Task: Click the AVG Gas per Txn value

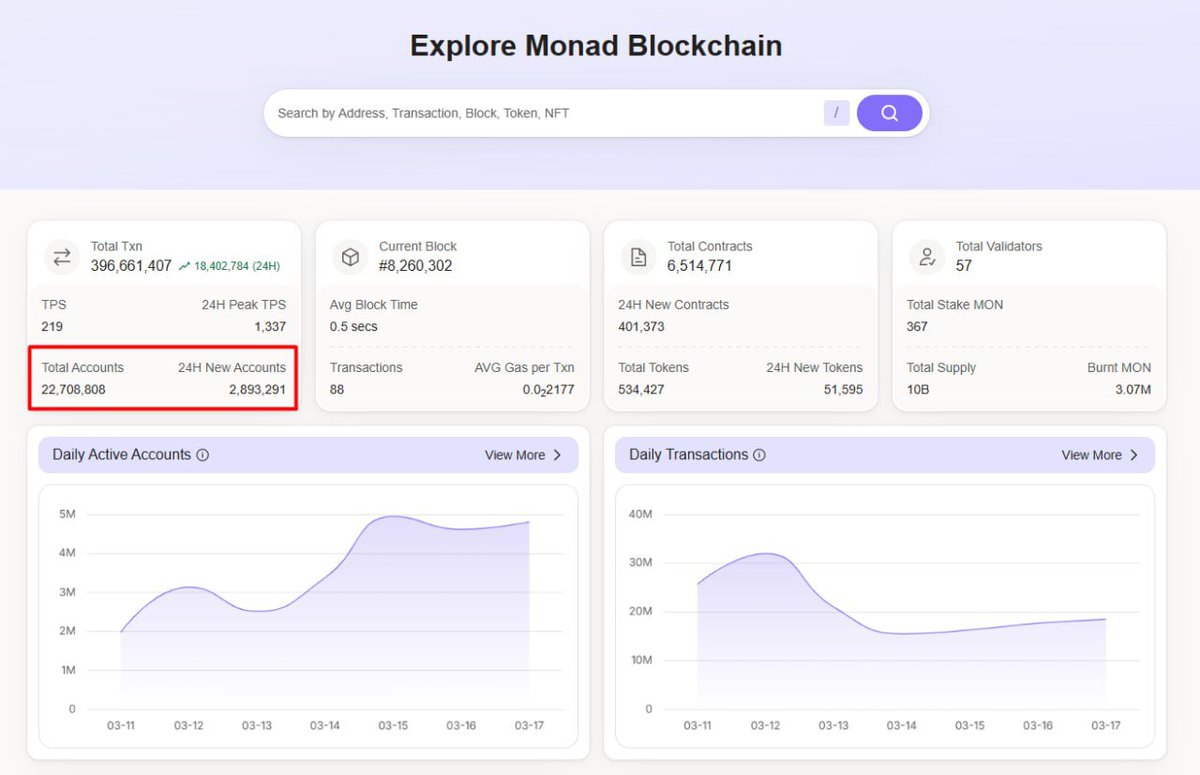Action: 548,389
